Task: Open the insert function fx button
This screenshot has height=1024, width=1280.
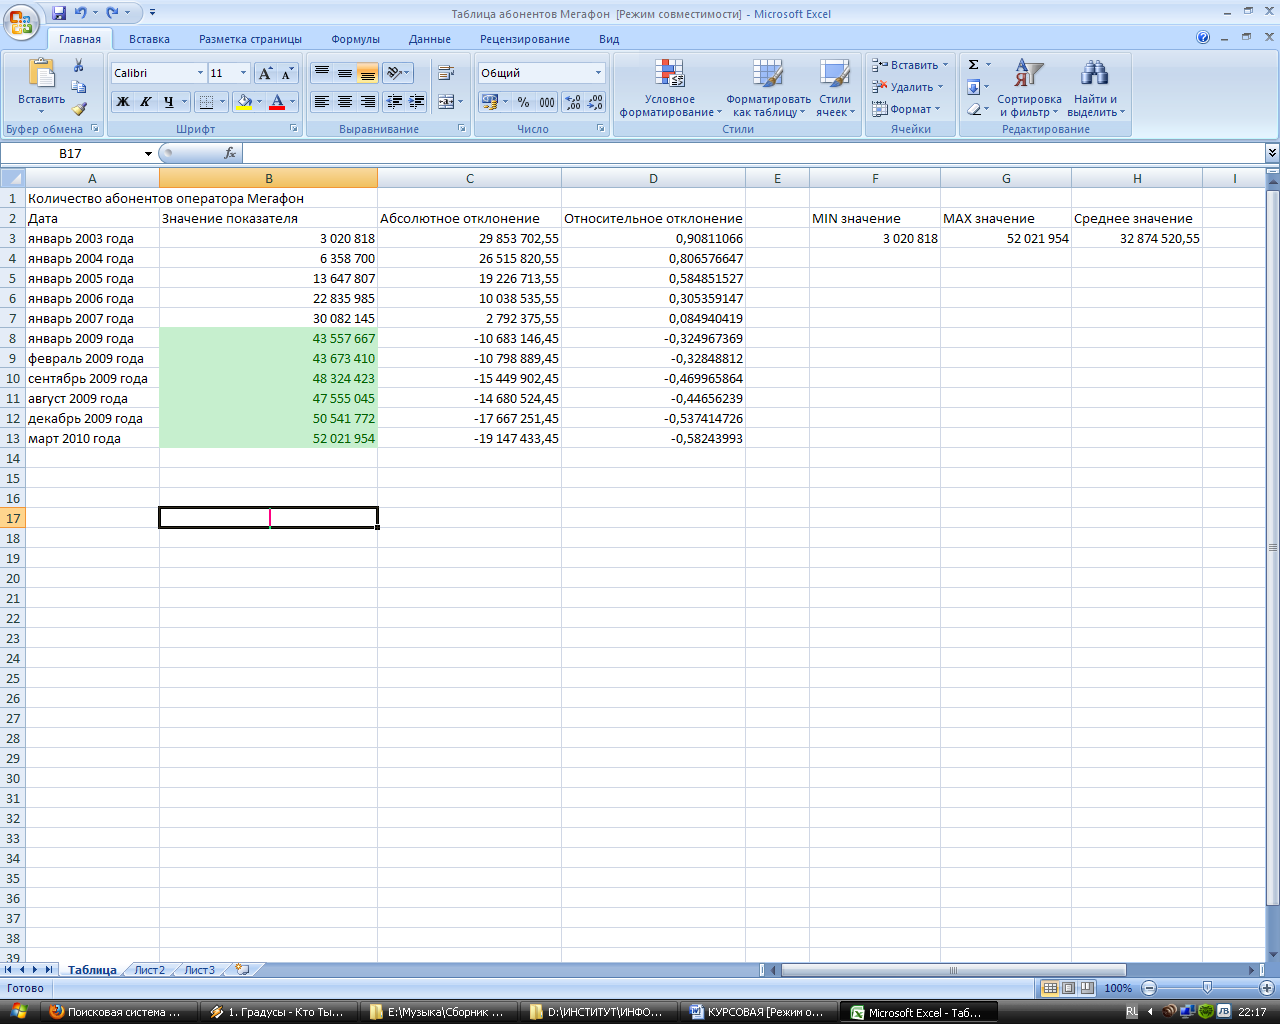Action: (230, 153)
